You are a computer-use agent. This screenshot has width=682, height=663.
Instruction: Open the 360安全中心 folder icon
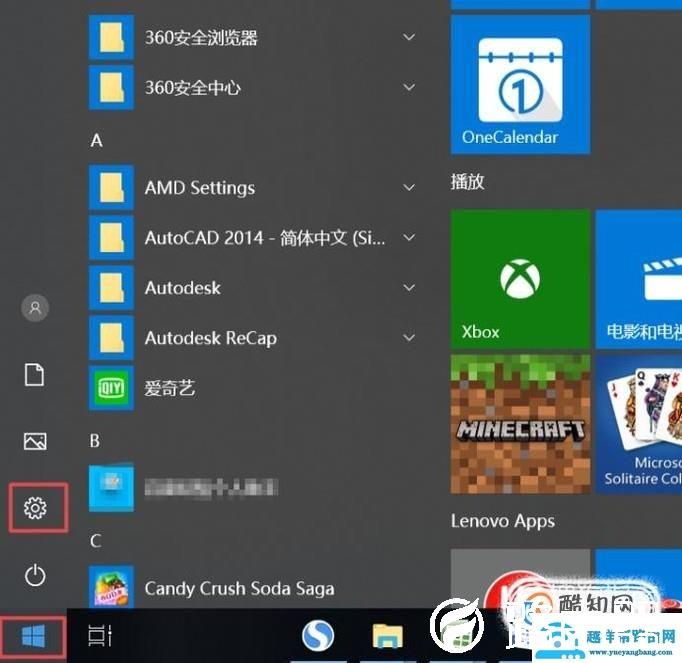(x=111, y=87)
